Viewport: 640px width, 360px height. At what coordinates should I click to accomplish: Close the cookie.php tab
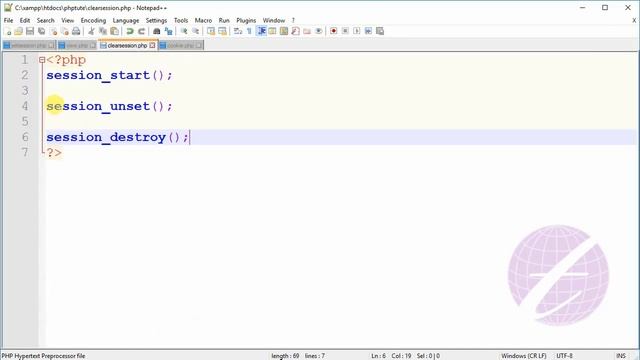[199, 45]
